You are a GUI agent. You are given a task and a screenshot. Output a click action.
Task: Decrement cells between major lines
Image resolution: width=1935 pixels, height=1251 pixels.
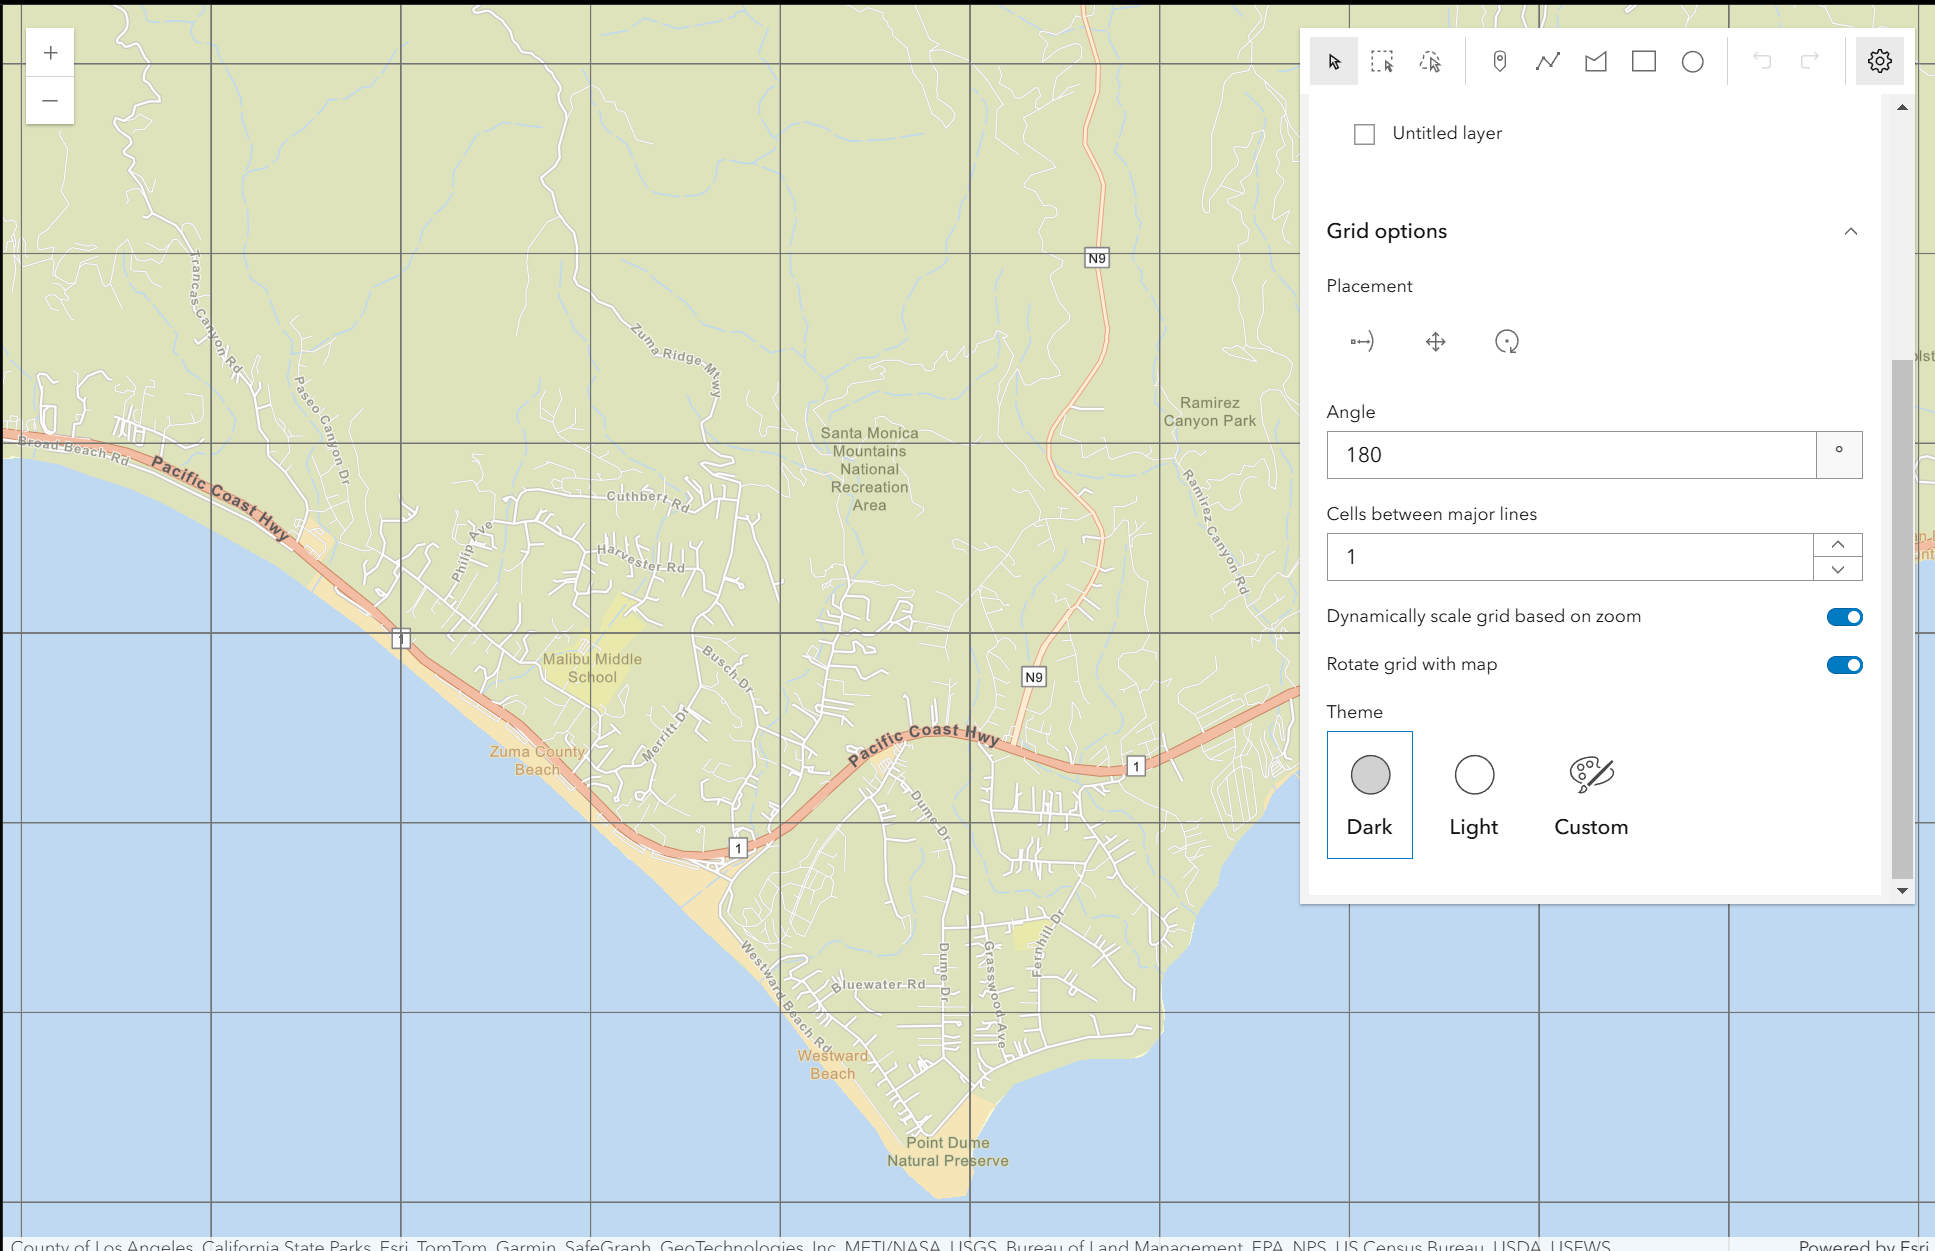1837,569
